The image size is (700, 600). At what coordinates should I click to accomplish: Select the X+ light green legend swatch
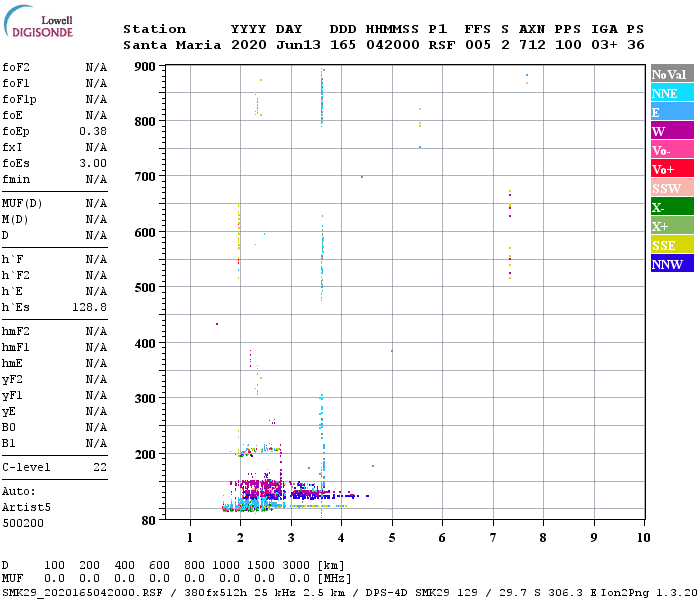point(672,225)
